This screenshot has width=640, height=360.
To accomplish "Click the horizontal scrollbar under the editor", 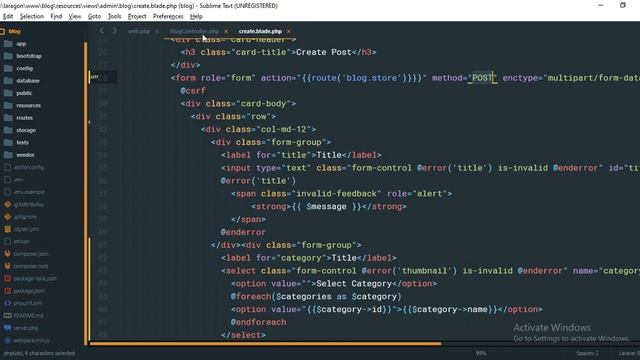I will click(x=266, y=344).
